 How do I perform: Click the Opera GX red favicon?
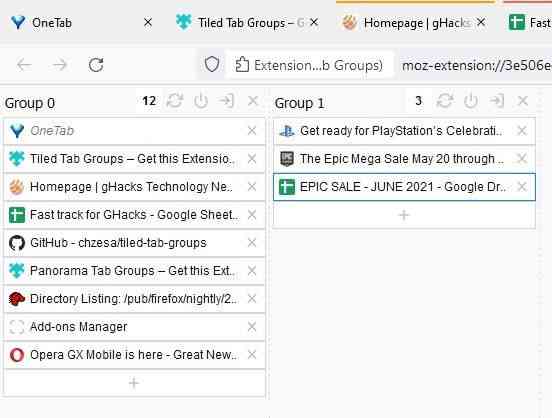click(17, 355)
